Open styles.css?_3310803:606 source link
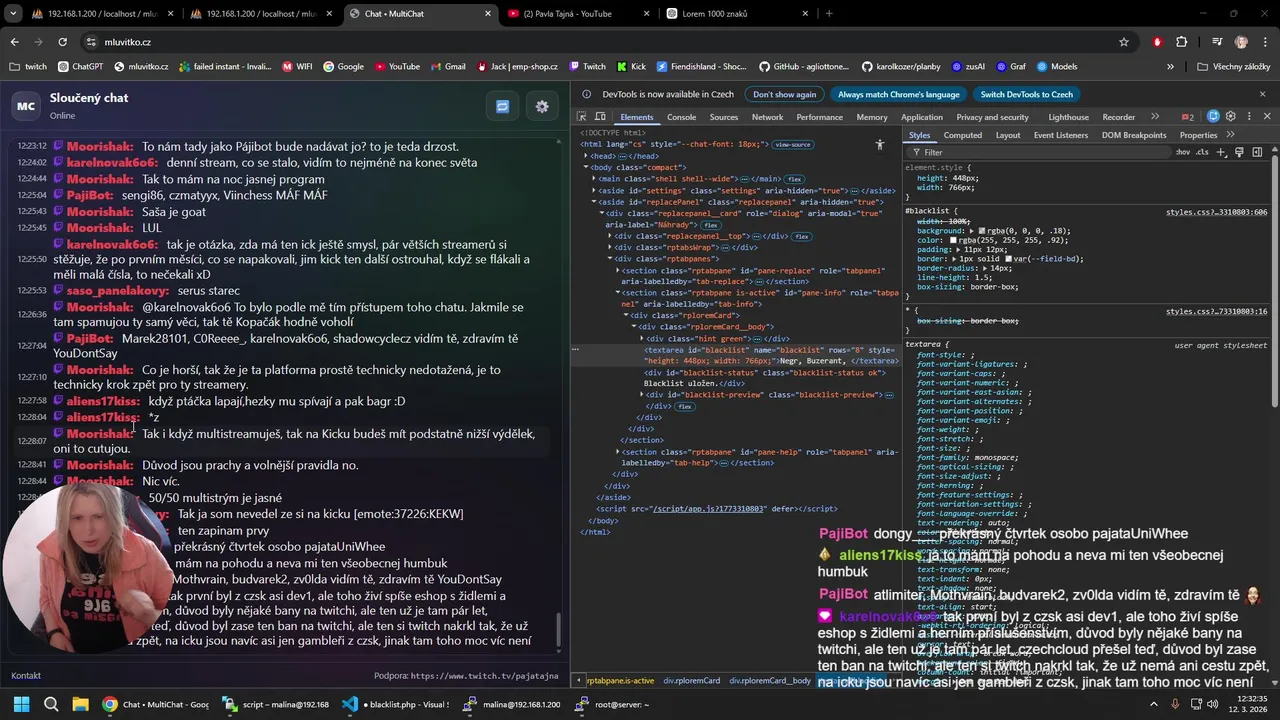The width and height of the screenshot is (1280, 720). 1216,212
